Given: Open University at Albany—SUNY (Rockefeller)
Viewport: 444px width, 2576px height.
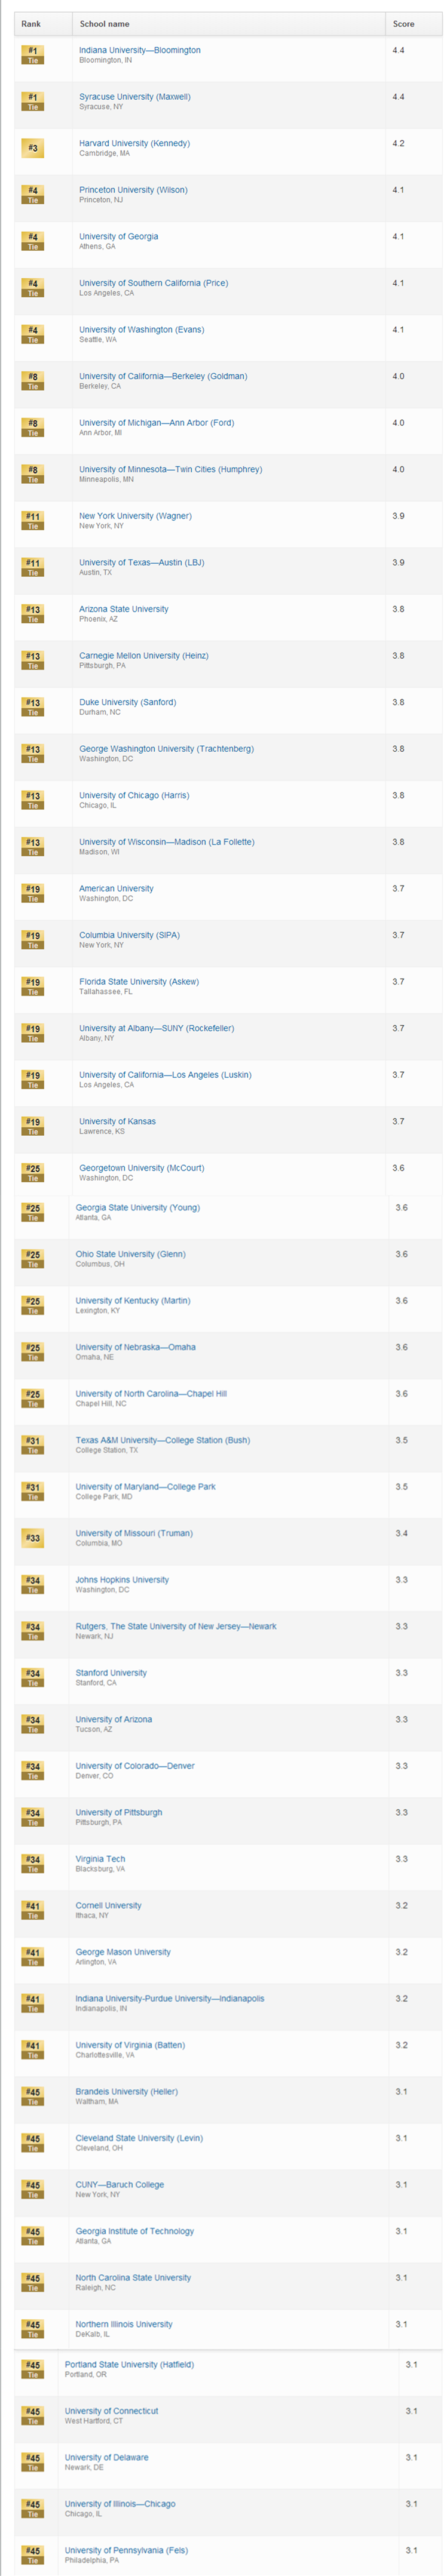Looking at the screenshot, I should [x=157, y=1028].
